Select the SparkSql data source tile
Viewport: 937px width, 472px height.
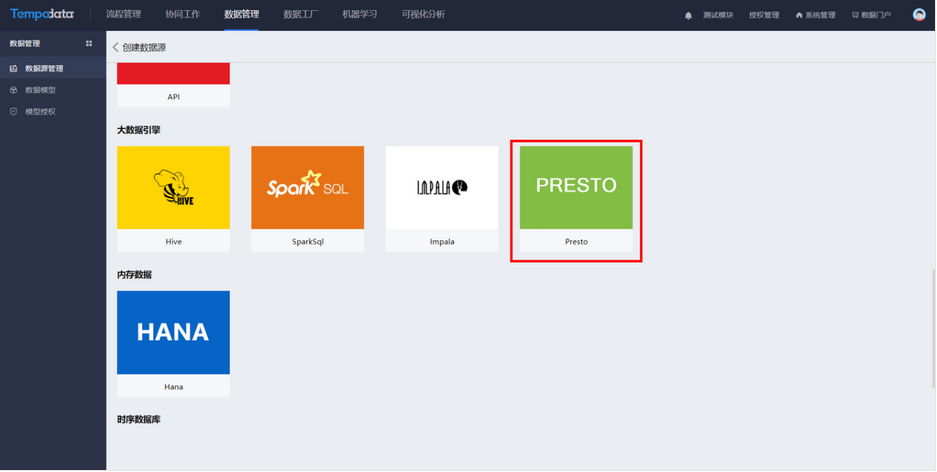tap(307, 199)
